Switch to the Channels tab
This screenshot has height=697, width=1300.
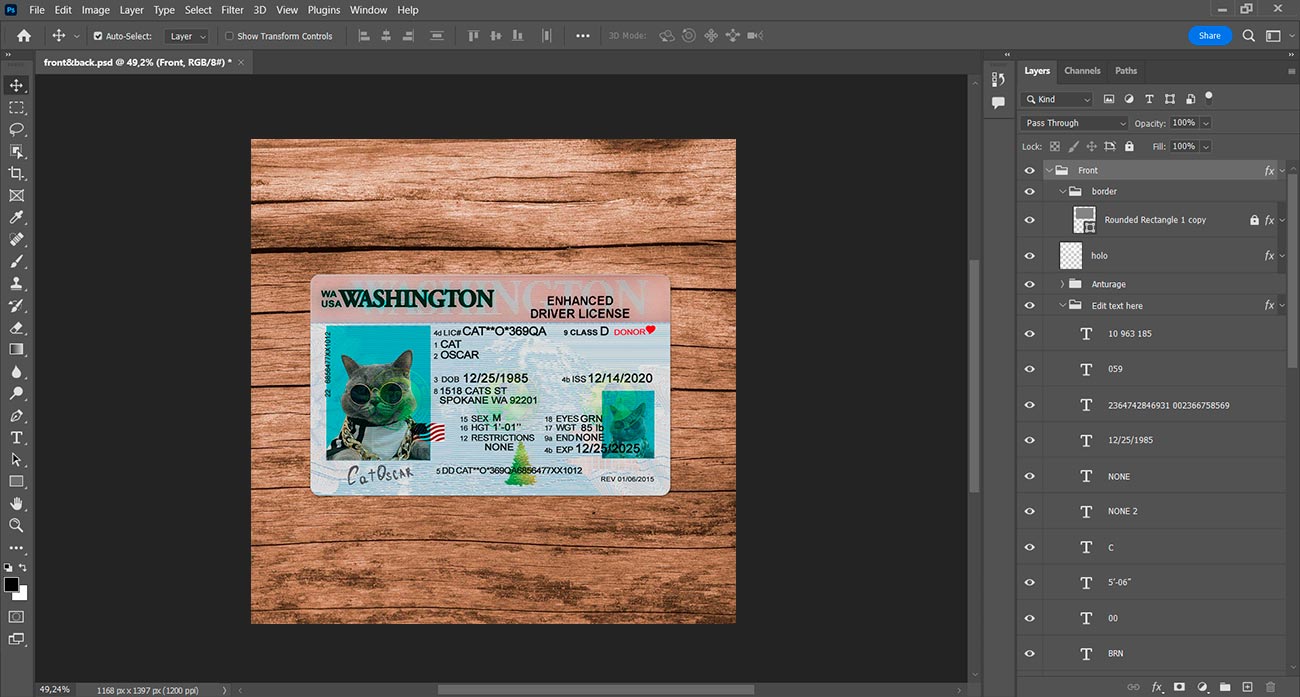pyautogui.click(x=1082, y=71)
